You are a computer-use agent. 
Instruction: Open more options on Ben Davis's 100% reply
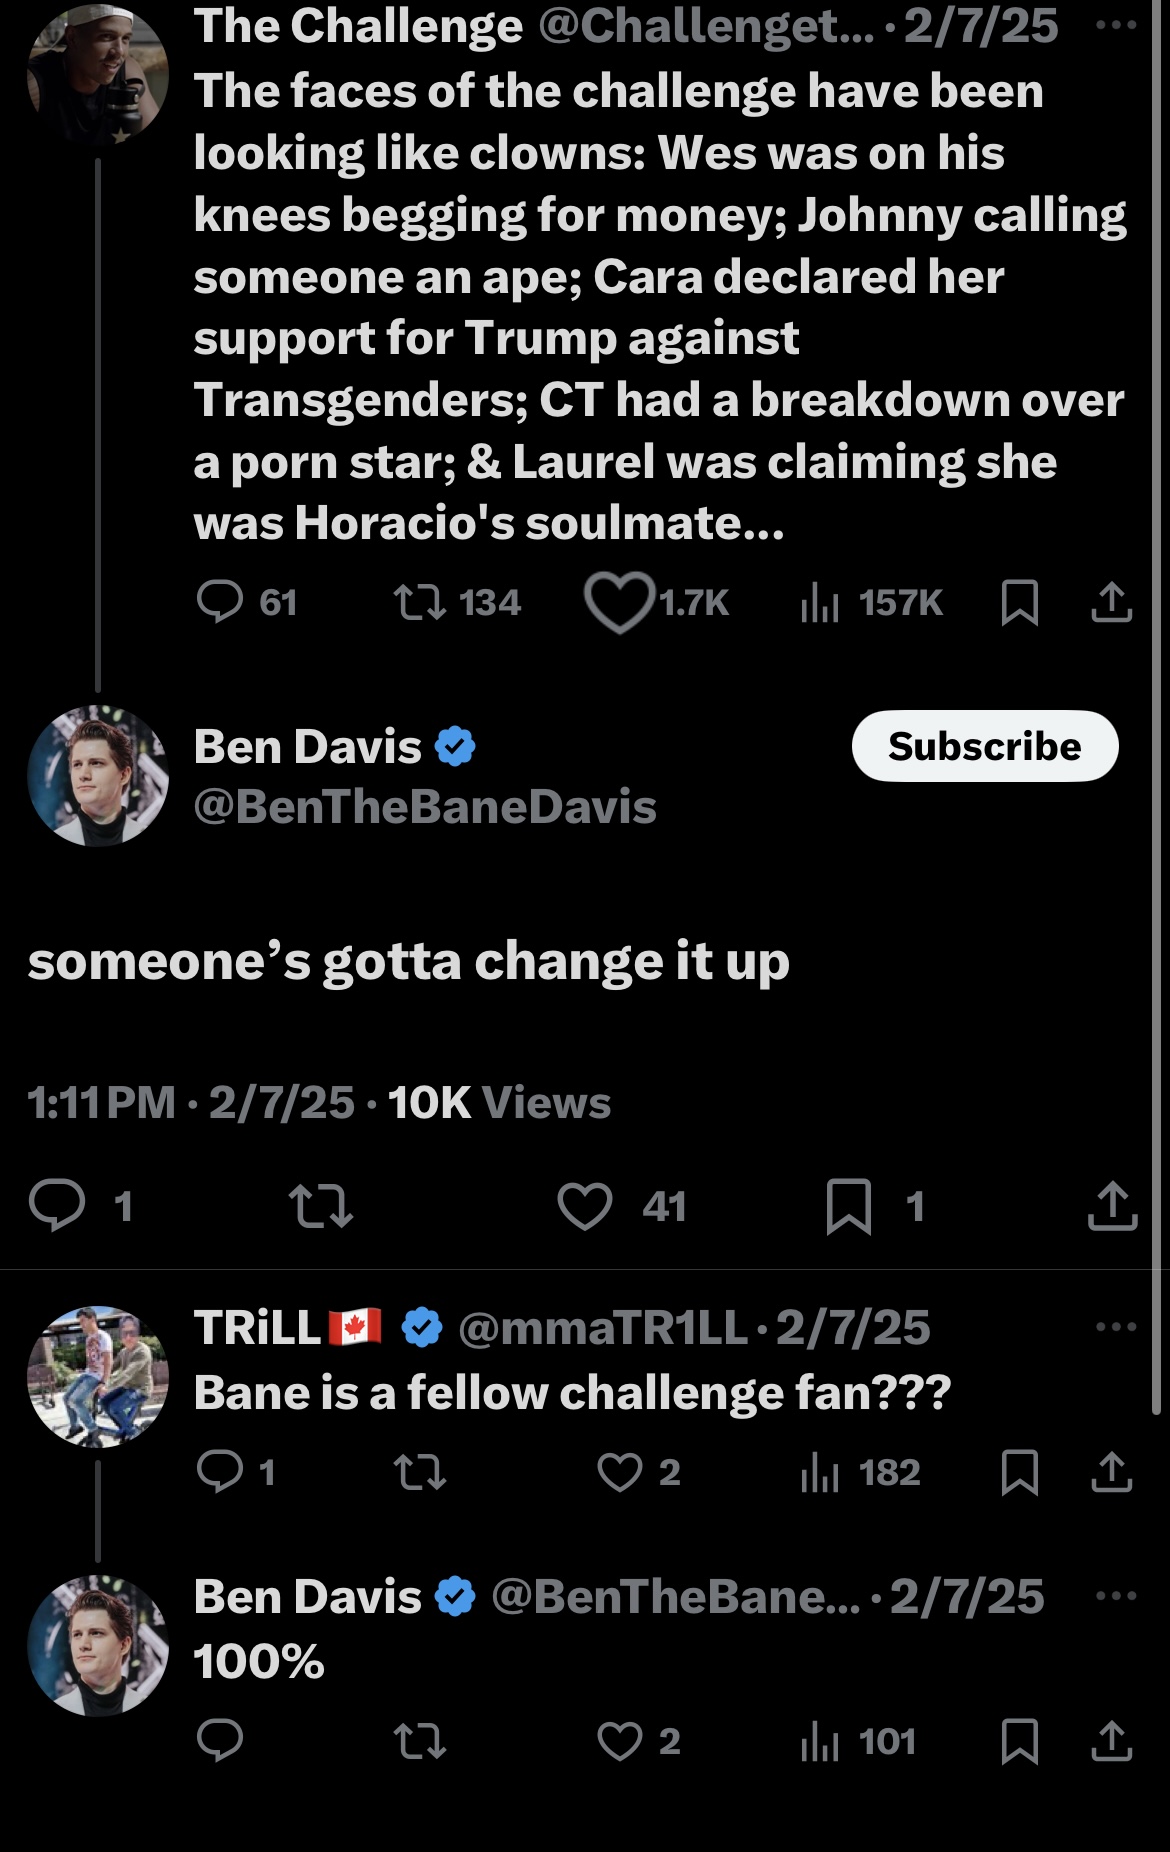(1115, 1596)
